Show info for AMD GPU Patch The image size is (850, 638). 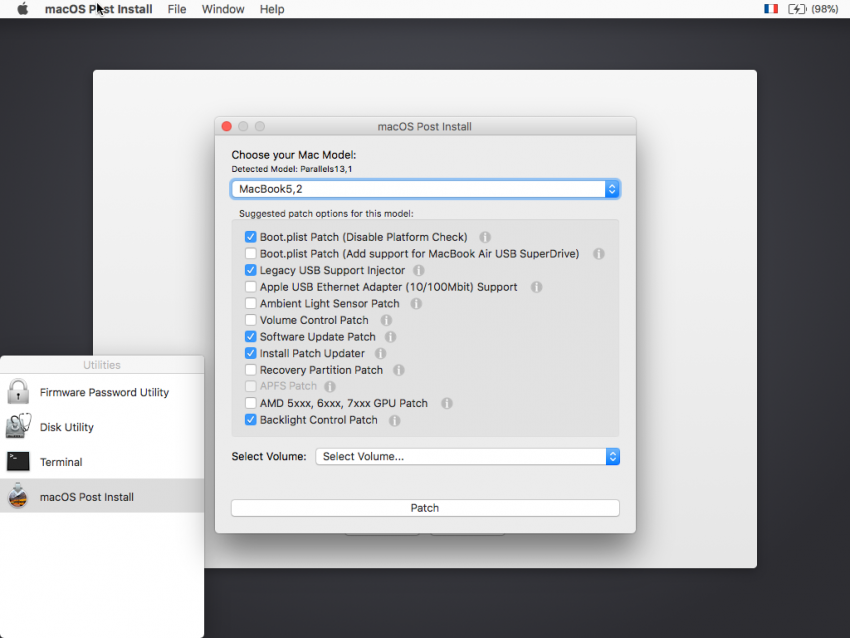(x=447, y=403)
